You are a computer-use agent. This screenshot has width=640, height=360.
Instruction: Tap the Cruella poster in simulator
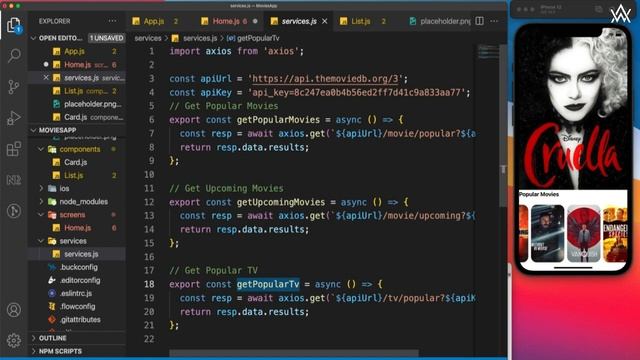click(x=573, y=110)
